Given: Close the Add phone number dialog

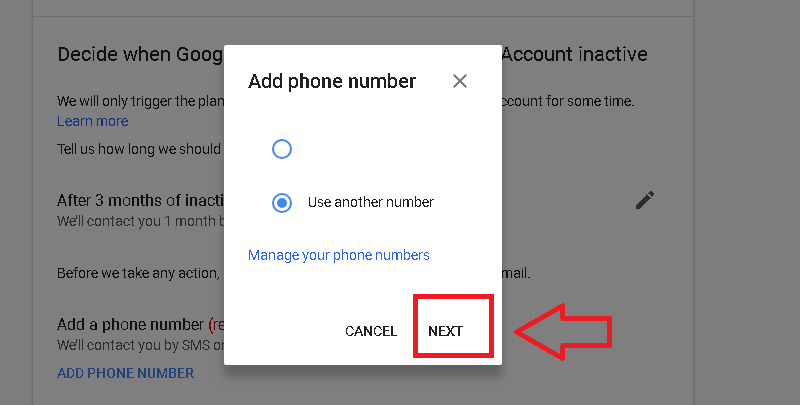Looking at the screenshot, I should (460, 81).
